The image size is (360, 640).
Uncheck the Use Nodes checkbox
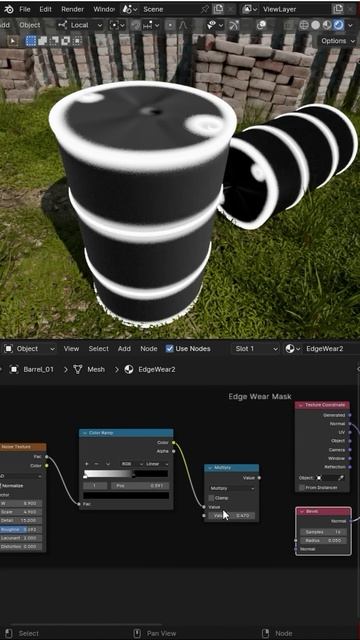coord(170,349)
